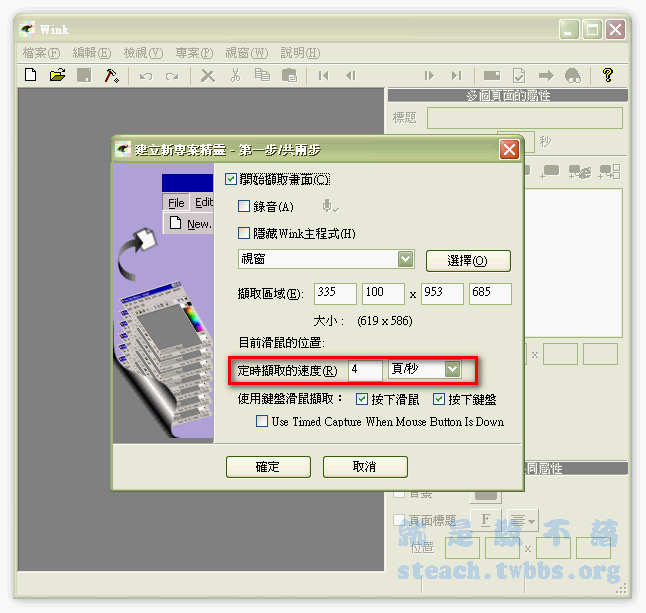
Task: Click the Copy toolbar icon
Action: point(262,75)
